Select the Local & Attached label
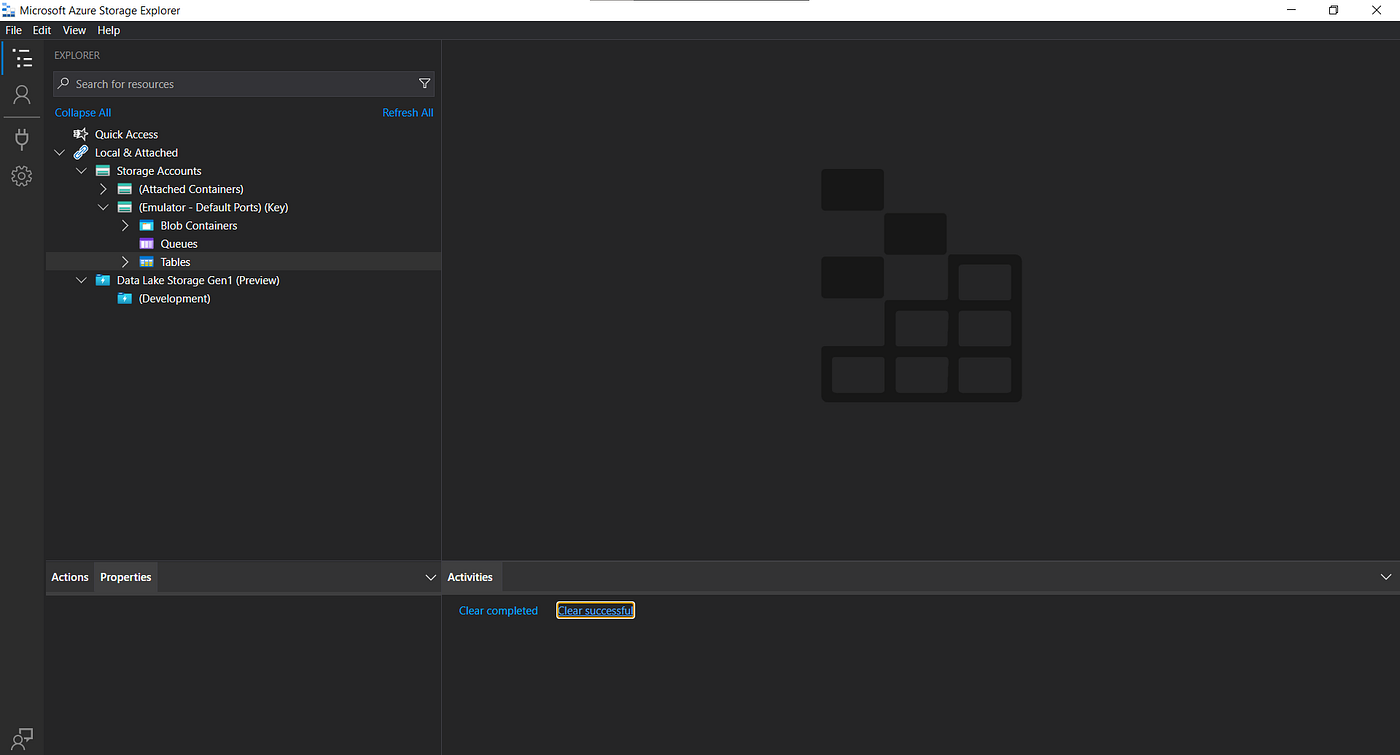This screenshot has width=1400, height=755. (136, 153)
